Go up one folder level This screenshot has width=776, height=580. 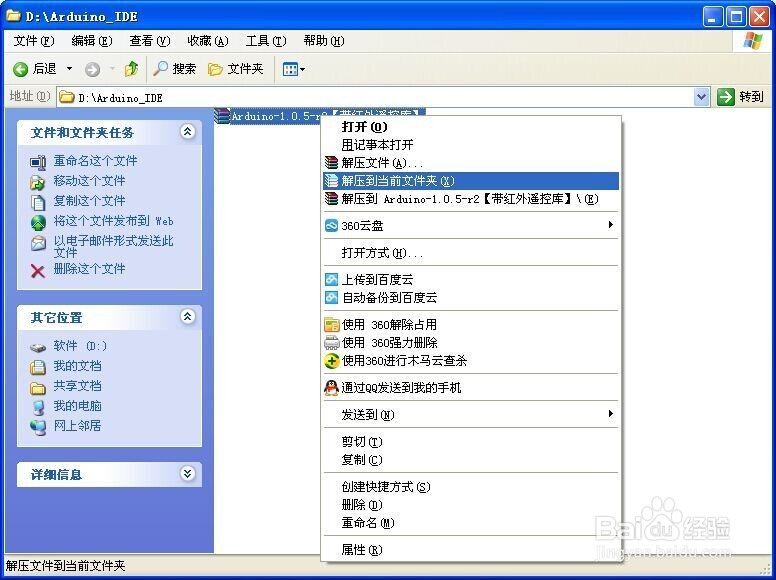132,69
